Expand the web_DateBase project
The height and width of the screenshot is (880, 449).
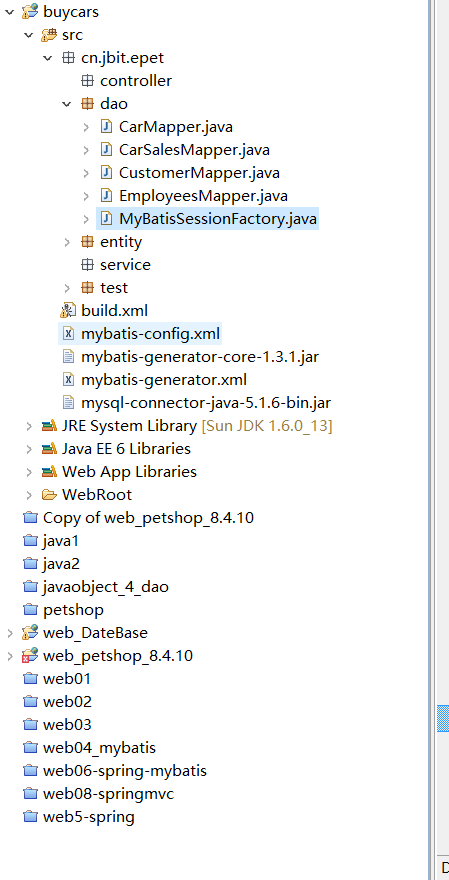click(10, 633)
